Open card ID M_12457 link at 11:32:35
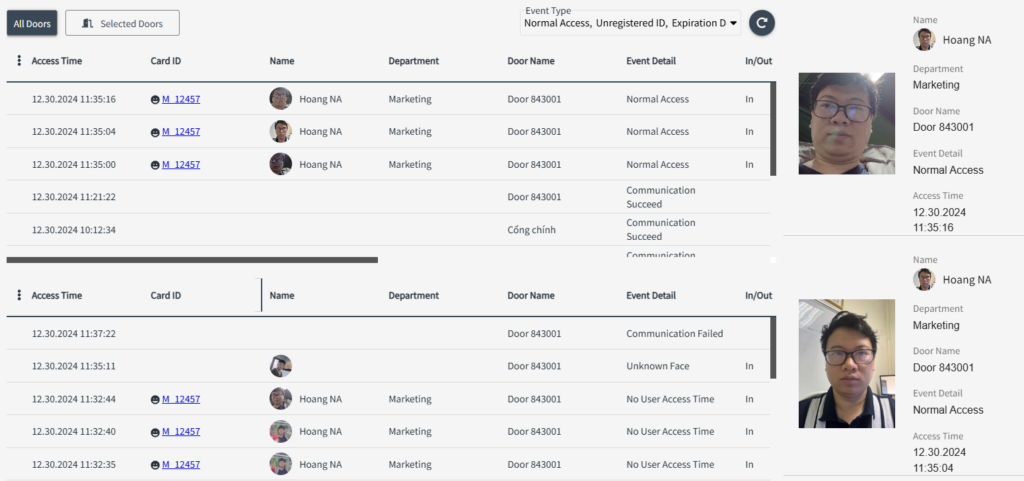Image resolution: width=1024 pixels, height=481 pixels. [x=181, y=465]
